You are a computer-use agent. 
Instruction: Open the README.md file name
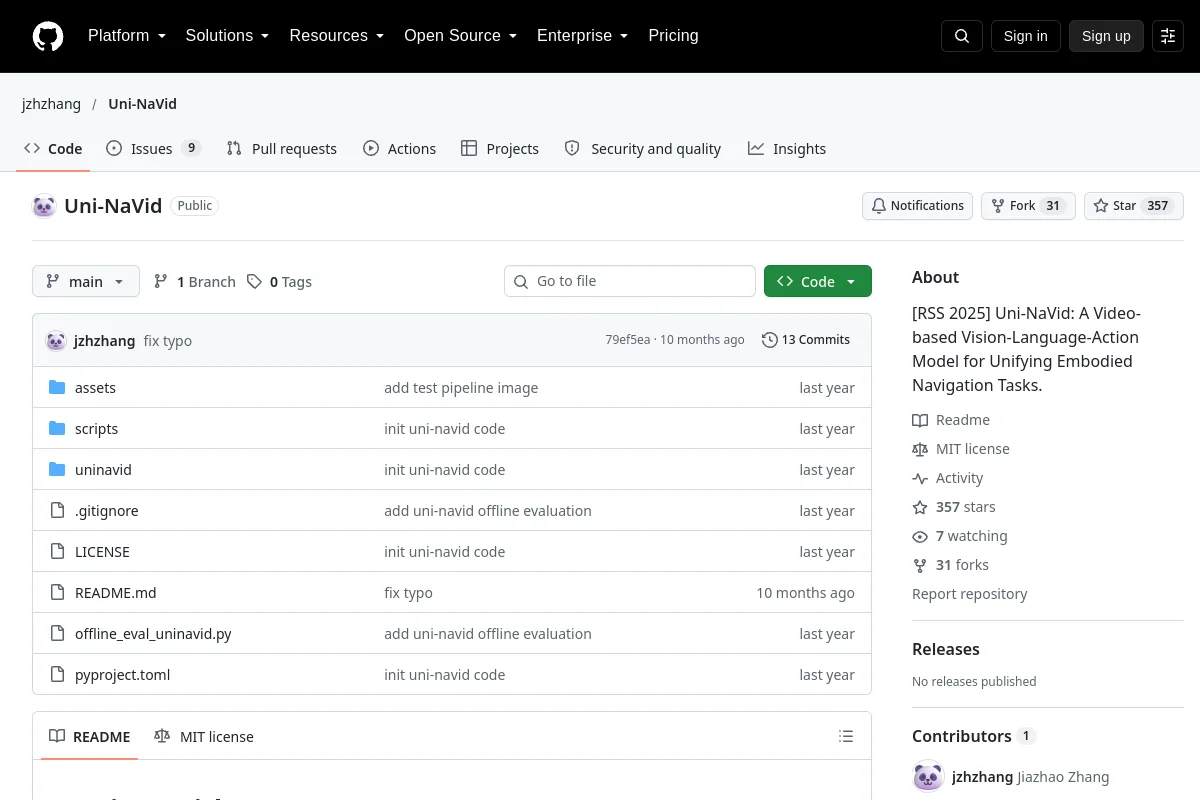coord(116,593)
